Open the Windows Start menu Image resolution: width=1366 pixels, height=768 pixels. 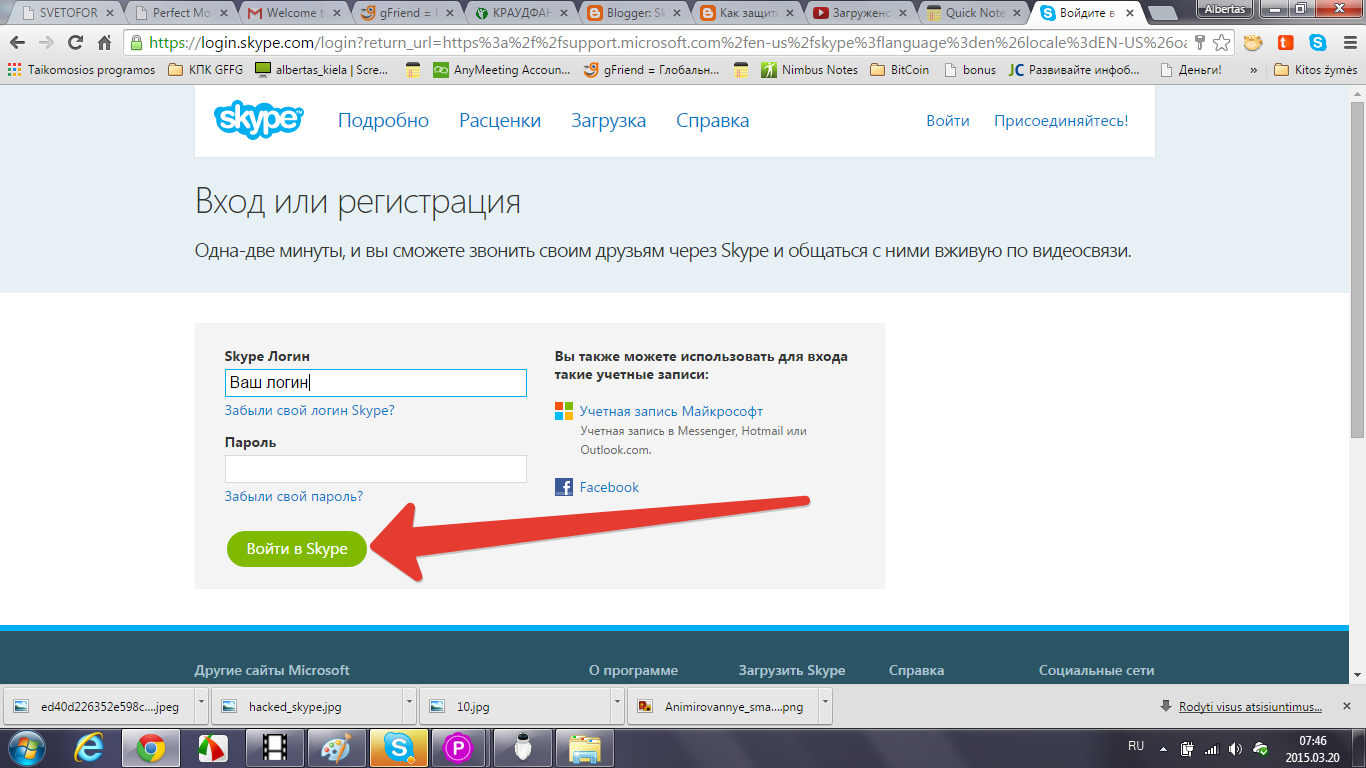click(26, 747)
